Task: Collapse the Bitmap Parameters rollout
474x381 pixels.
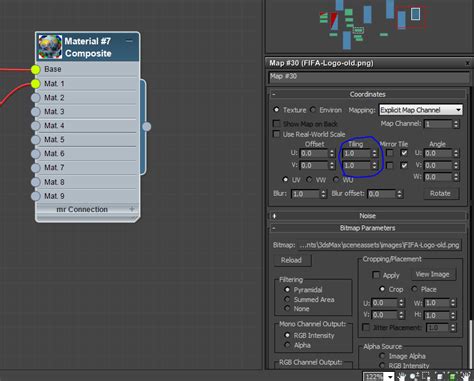Action: tap(274, 228)
